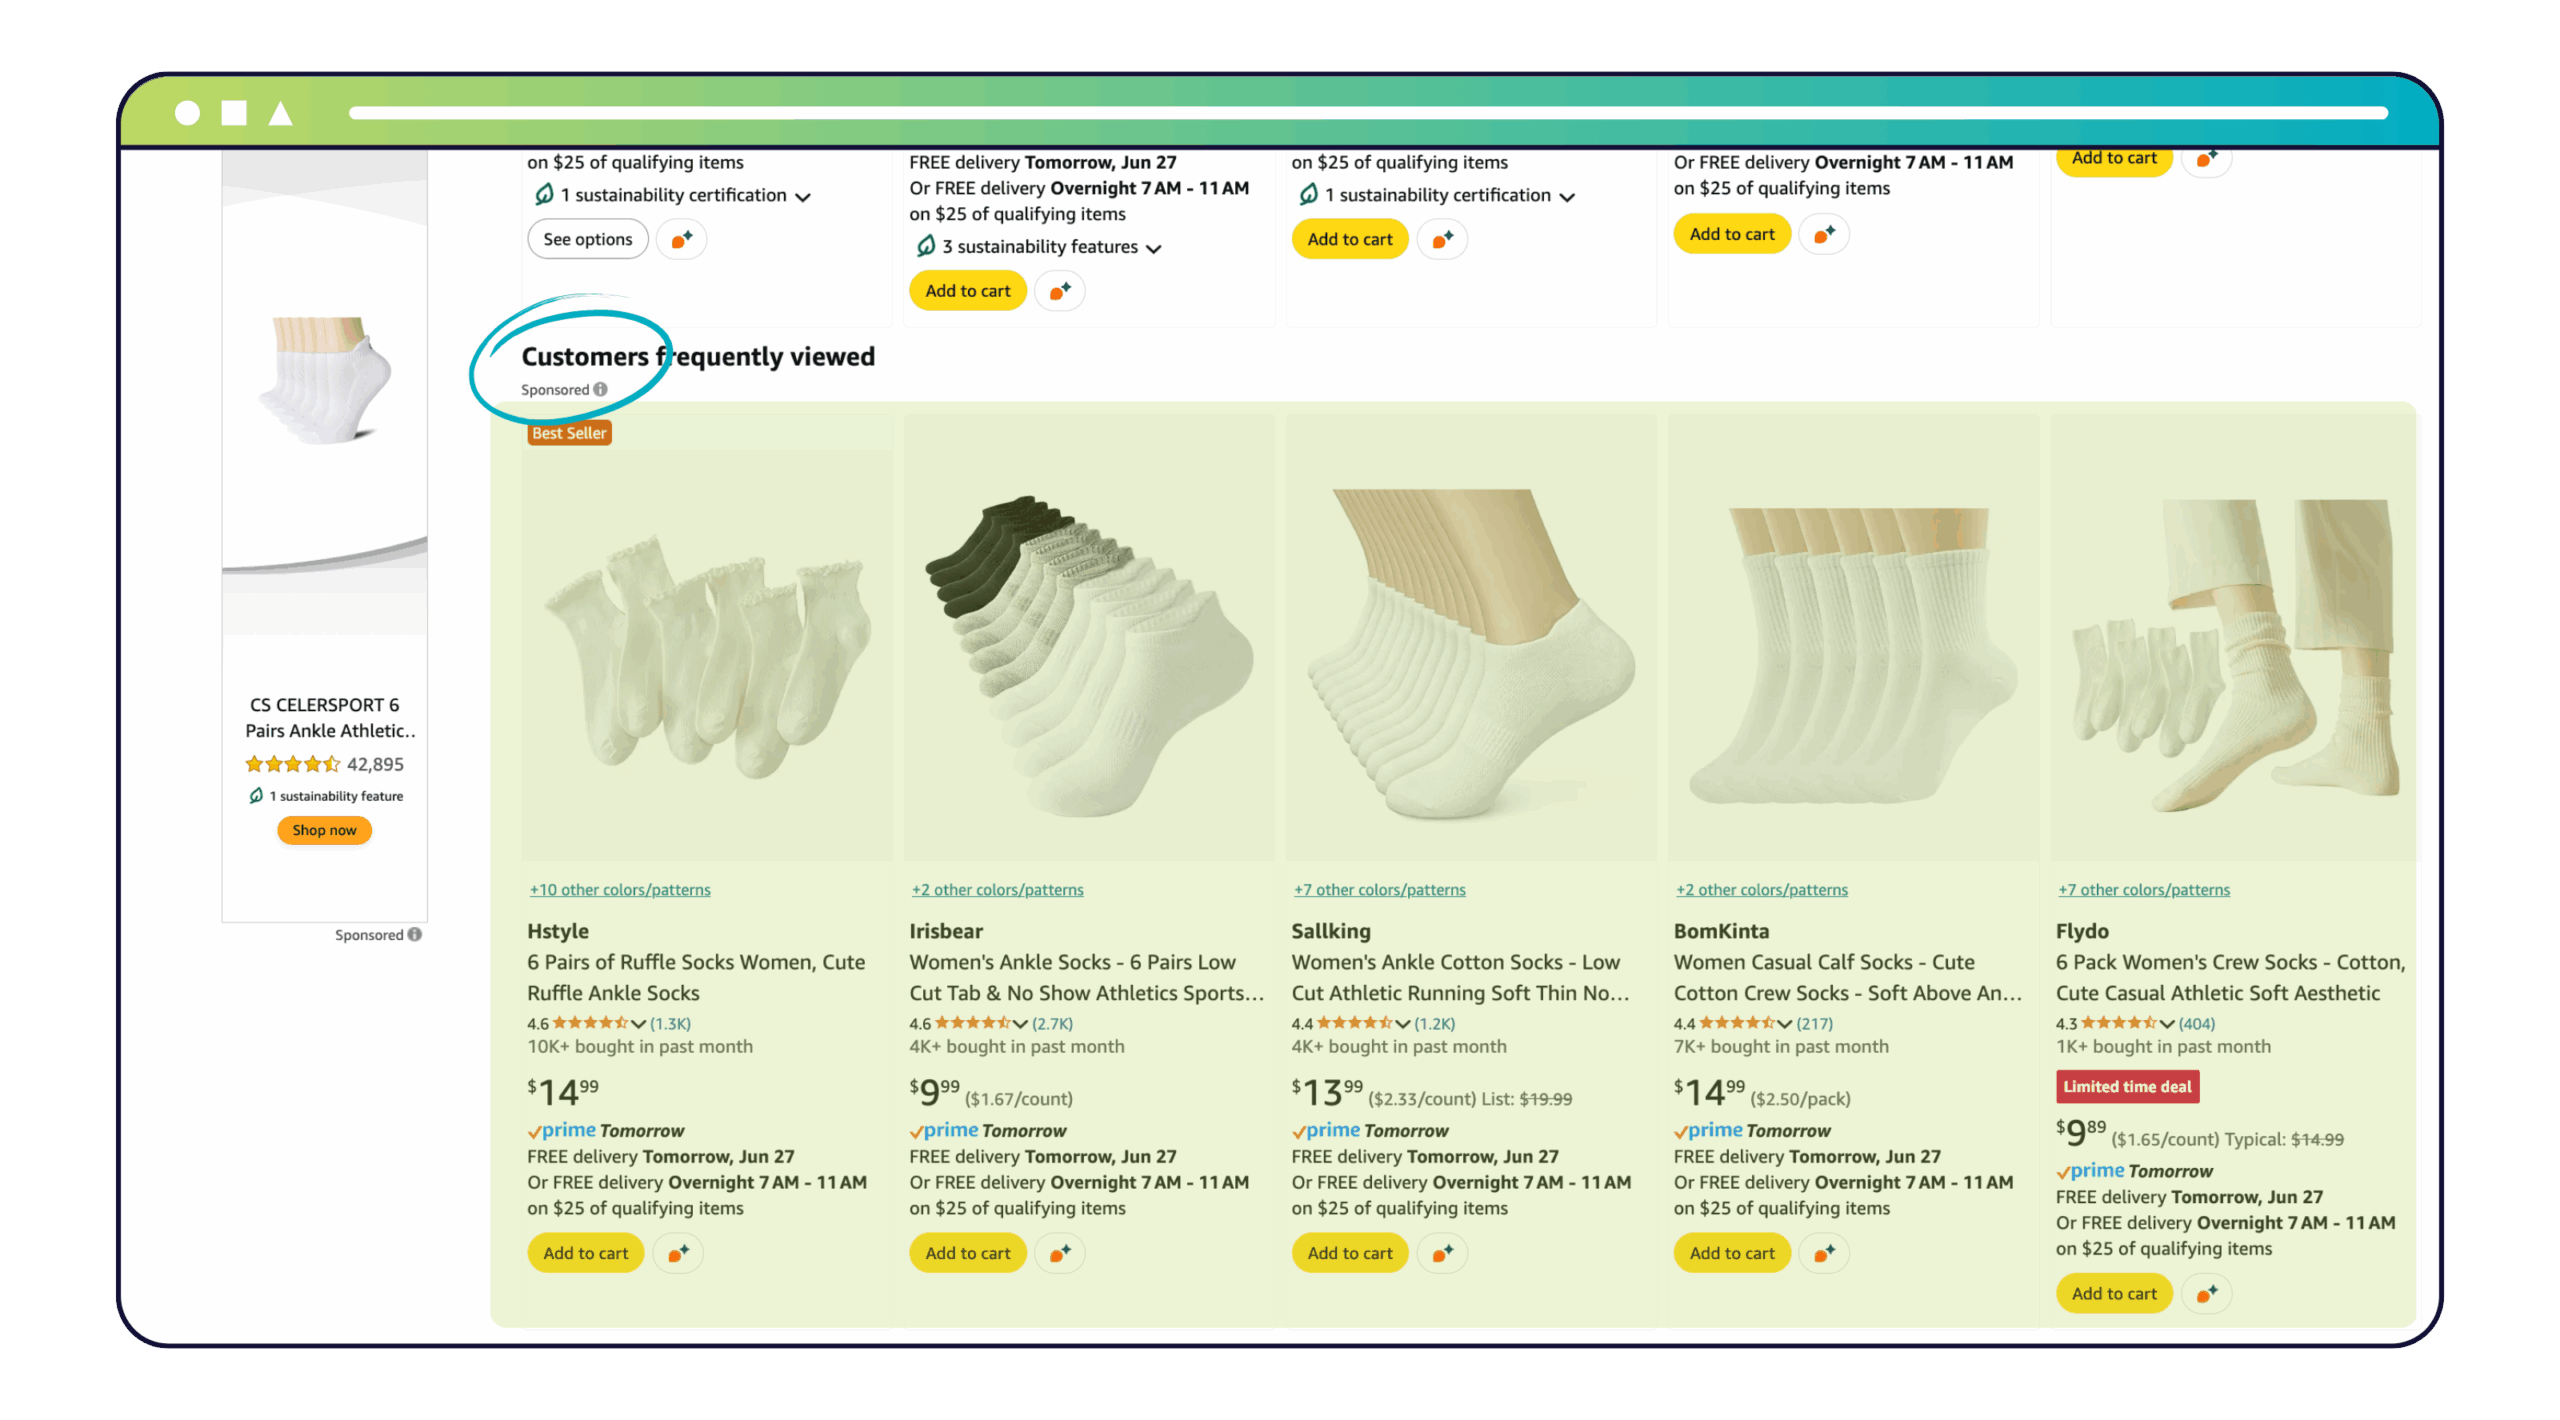Open +7 other colors/patterns for Sallking socks
Image resolution: width=2560 pixels, height=1420 pixels.
(x=1379, y=889)
